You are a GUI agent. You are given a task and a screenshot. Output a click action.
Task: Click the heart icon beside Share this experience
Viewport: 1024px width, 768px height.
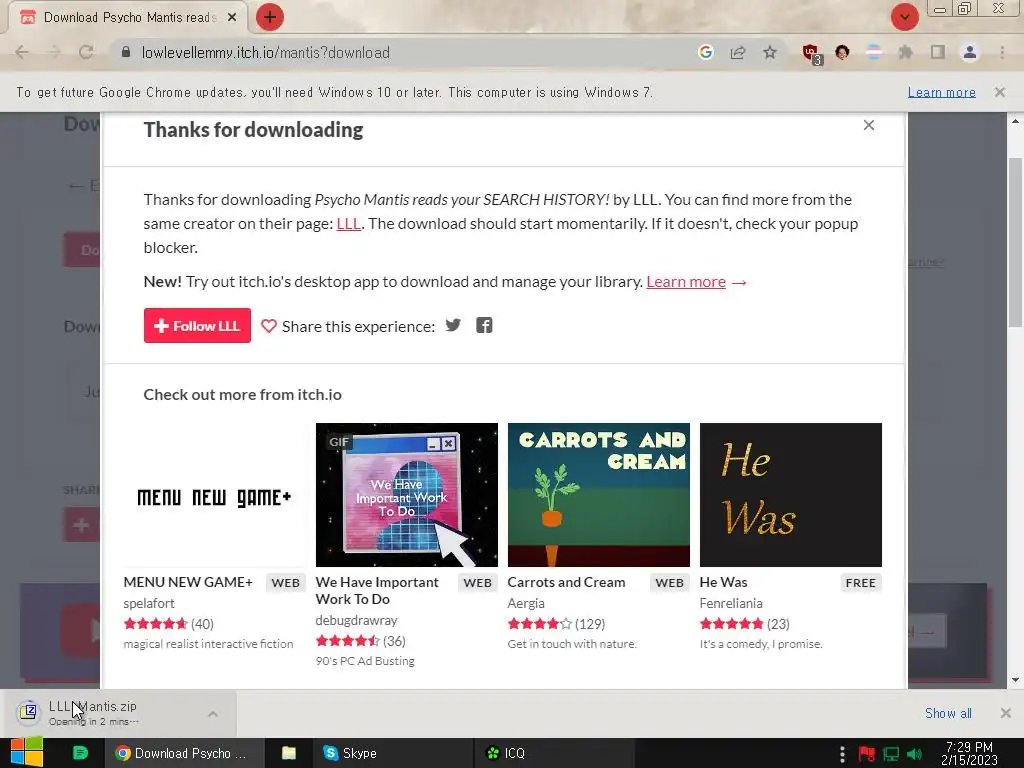pos(268,325)
